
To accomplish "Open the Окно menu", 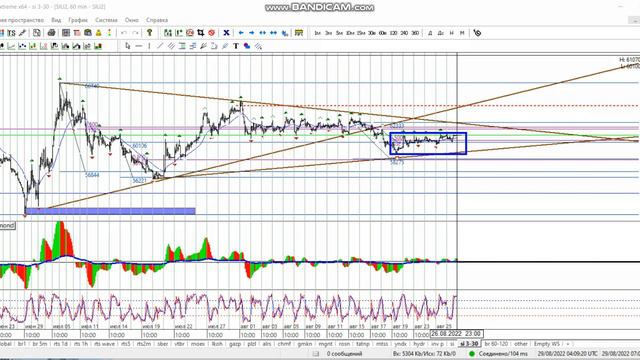I will (131, 20).
